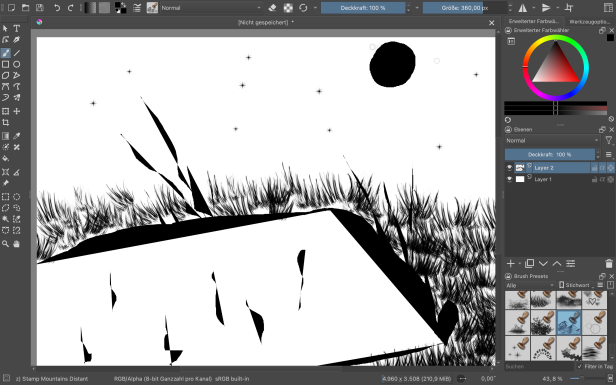
Task: Select the '[Nicht gespeichert]' document tab
Action: click(x=266, y=23)
